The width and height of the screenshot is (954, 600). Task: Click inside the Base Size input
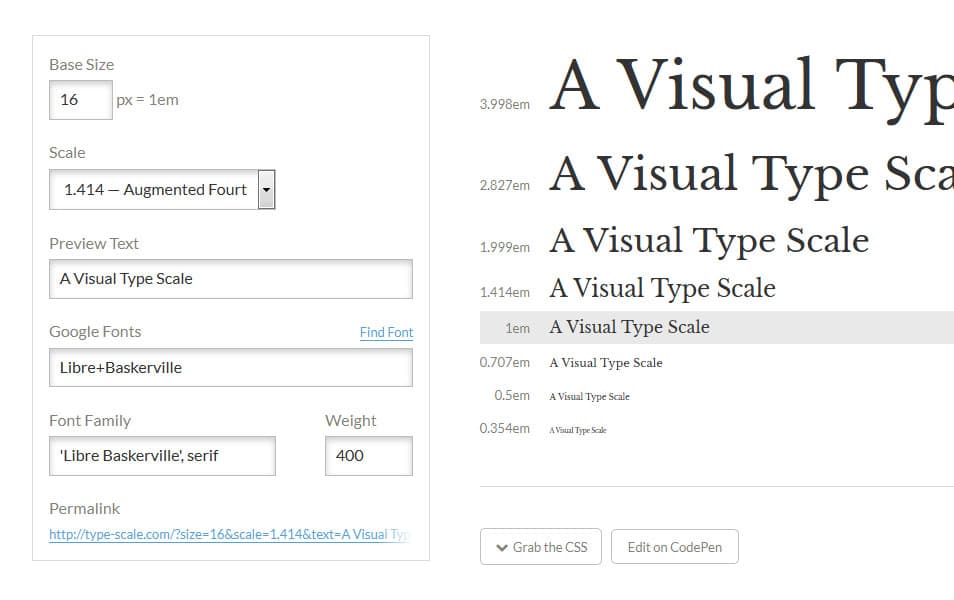80,99
